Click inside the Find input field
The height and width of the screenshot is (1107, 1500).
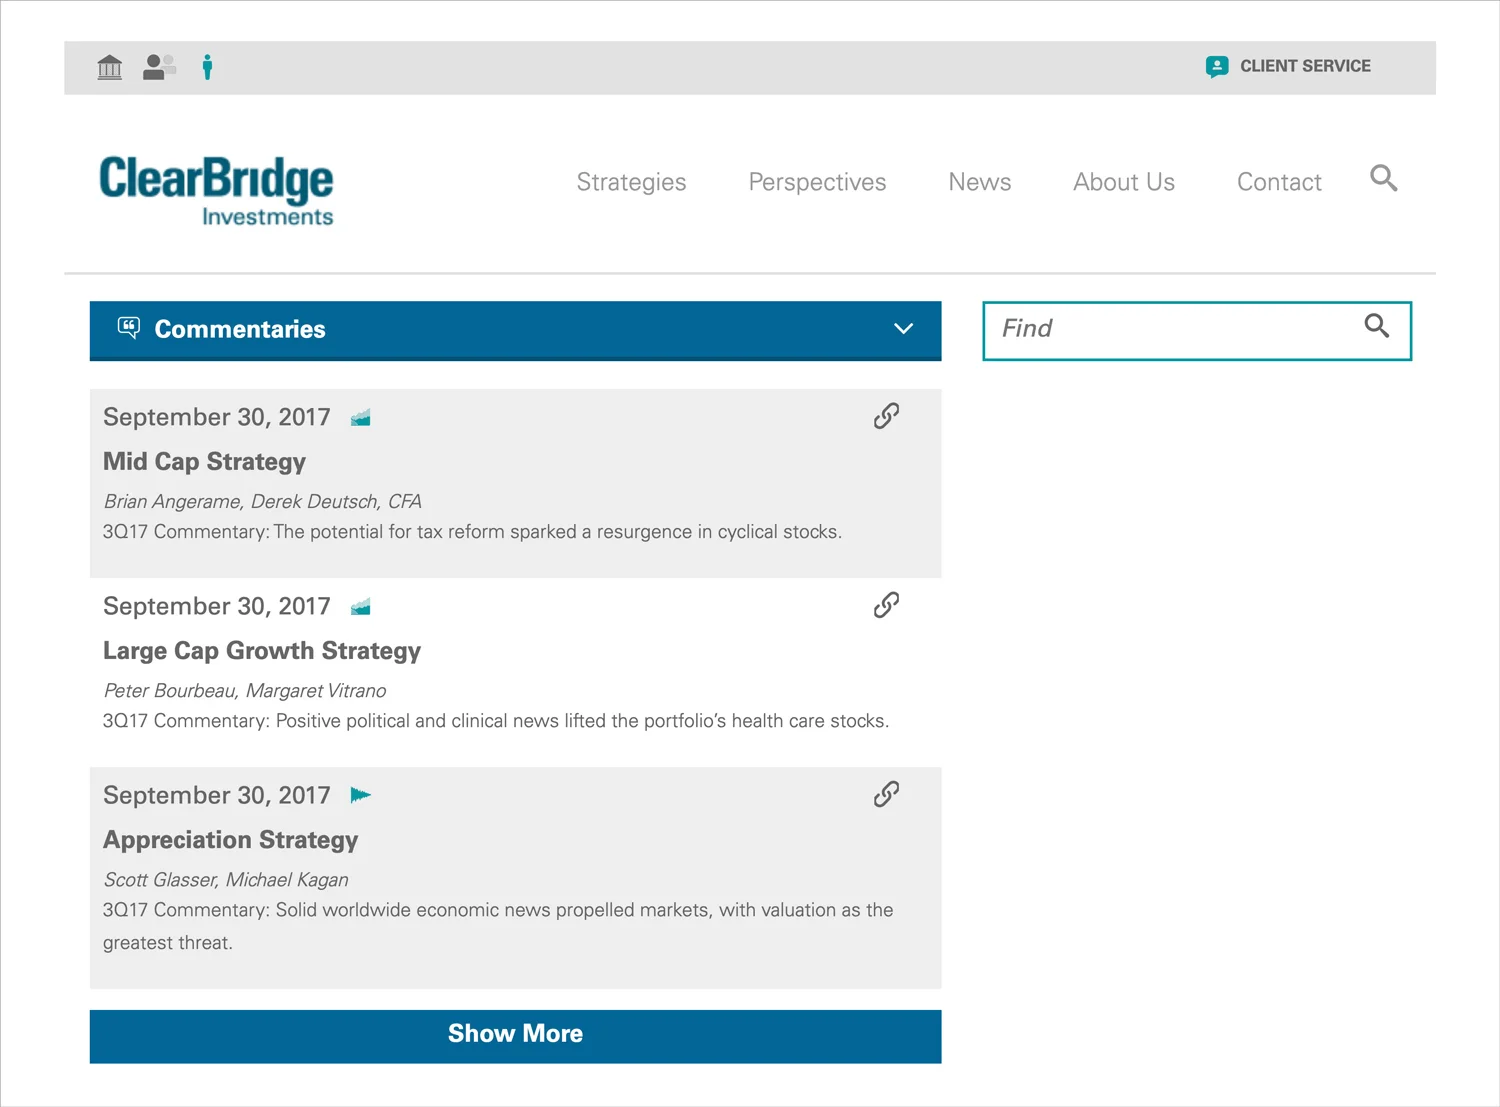(x=1150, y=330)
